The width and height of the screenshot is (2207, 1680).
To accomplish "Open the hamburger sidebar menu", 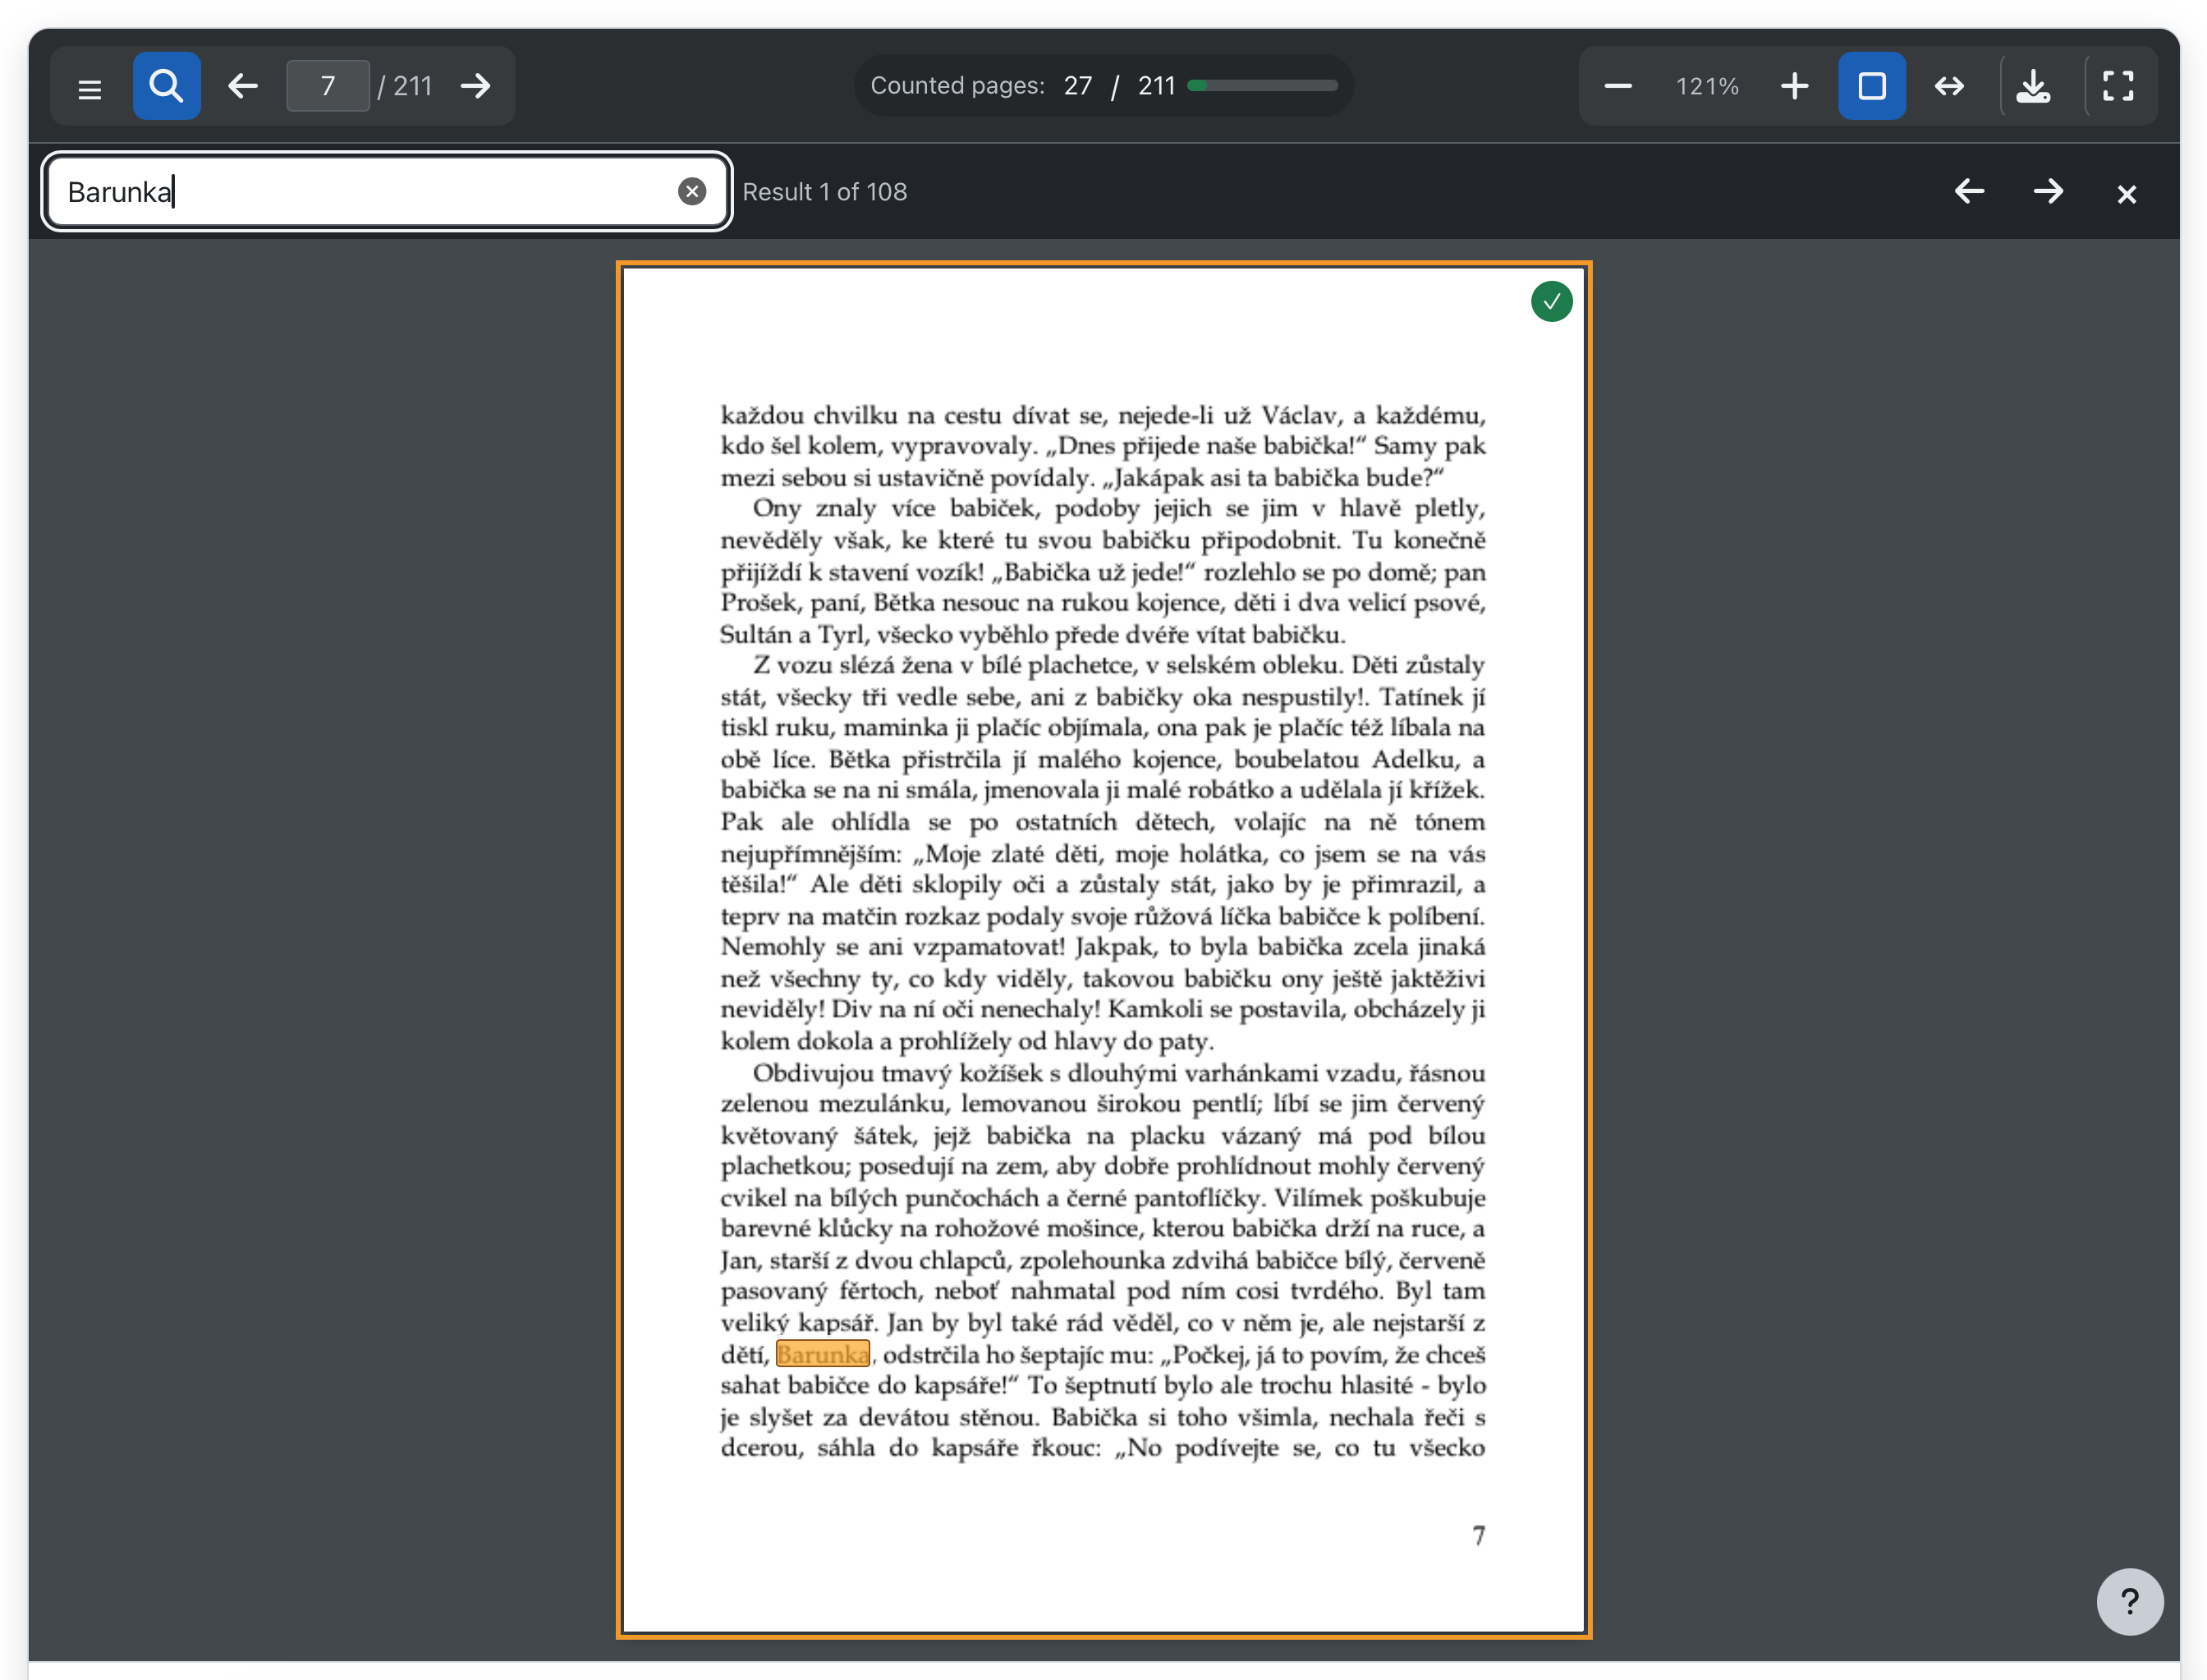I will [x=90, y=87].
